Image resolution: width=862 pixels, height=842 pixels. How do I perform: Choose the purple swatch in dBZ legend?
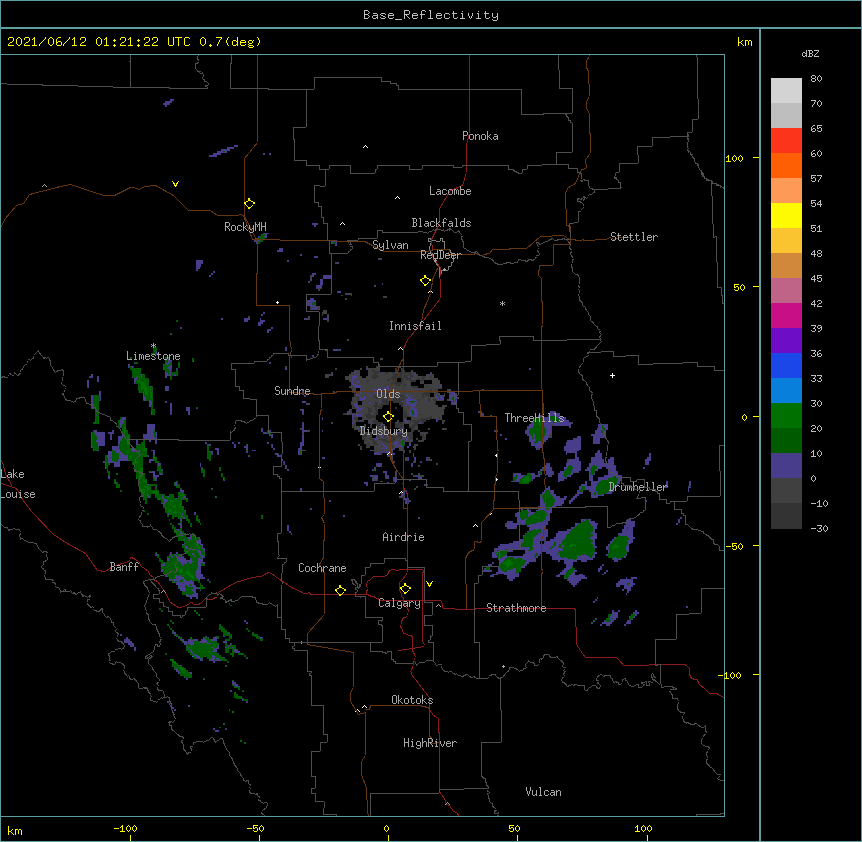(x=786, y=341)
